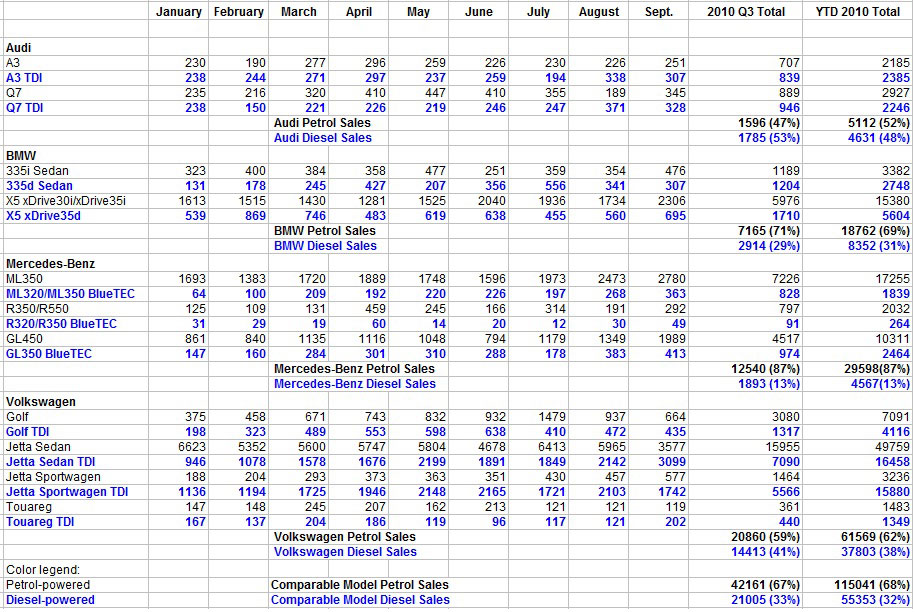Select the ML350 row label
The height and width of the screenshot is (612, 915).
[x=24, y=279]
